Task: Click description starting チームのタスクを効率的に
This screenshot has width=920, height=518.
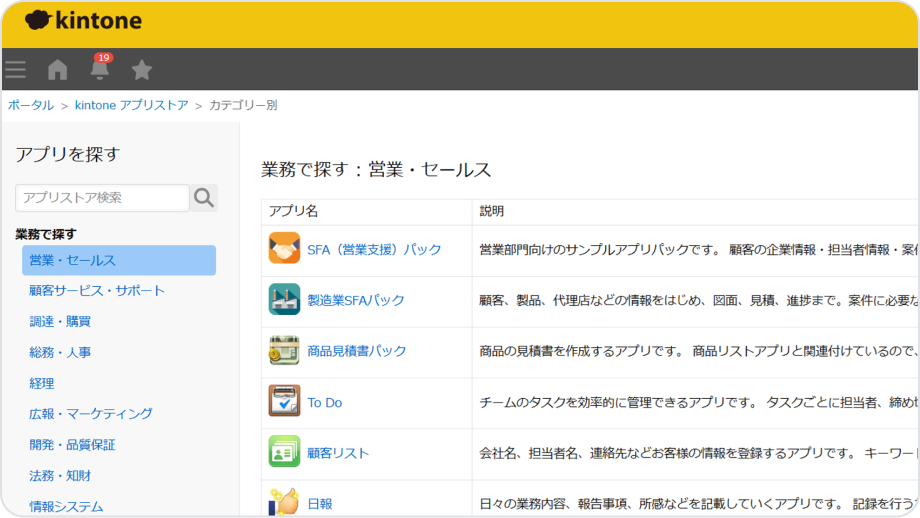Action: point(698,402)
